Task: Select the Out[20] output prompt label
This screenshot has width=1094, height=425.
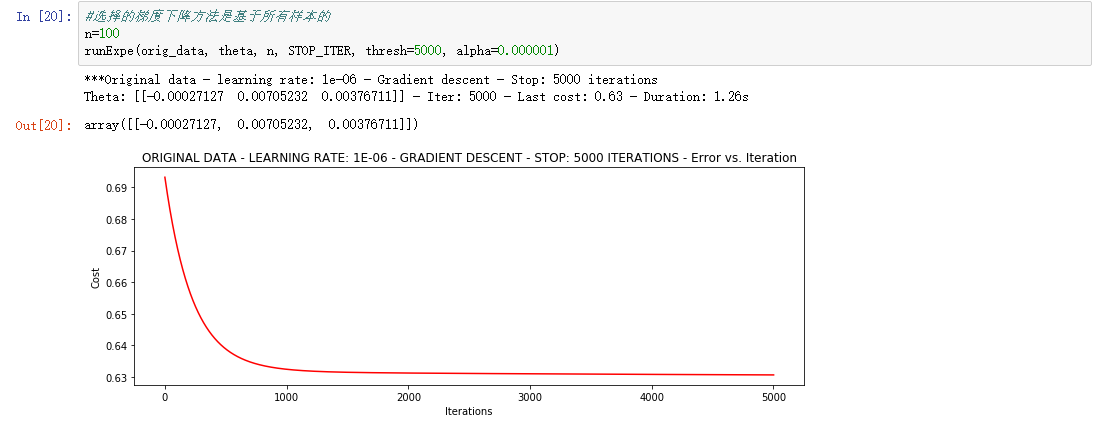Action: click(x=44, y=126)
